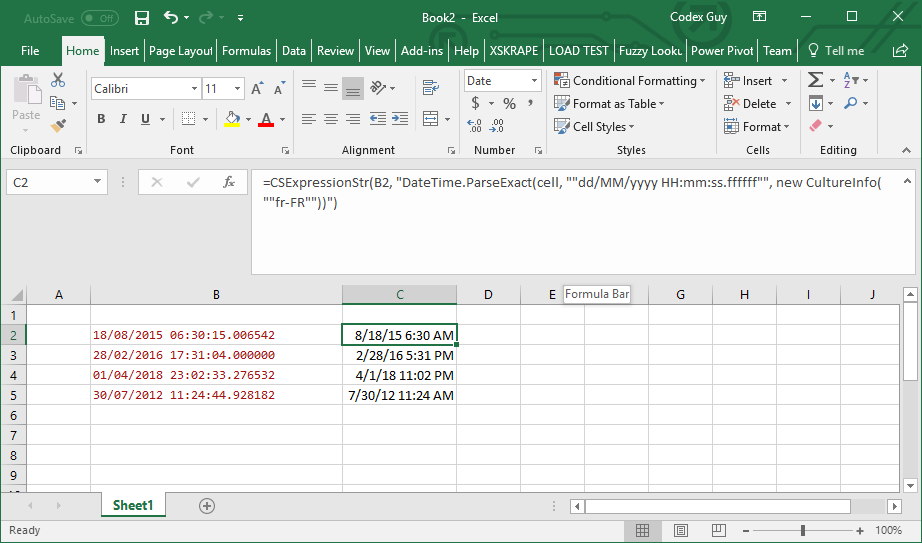Open the font size 11 dropdown

click(237, 89)
